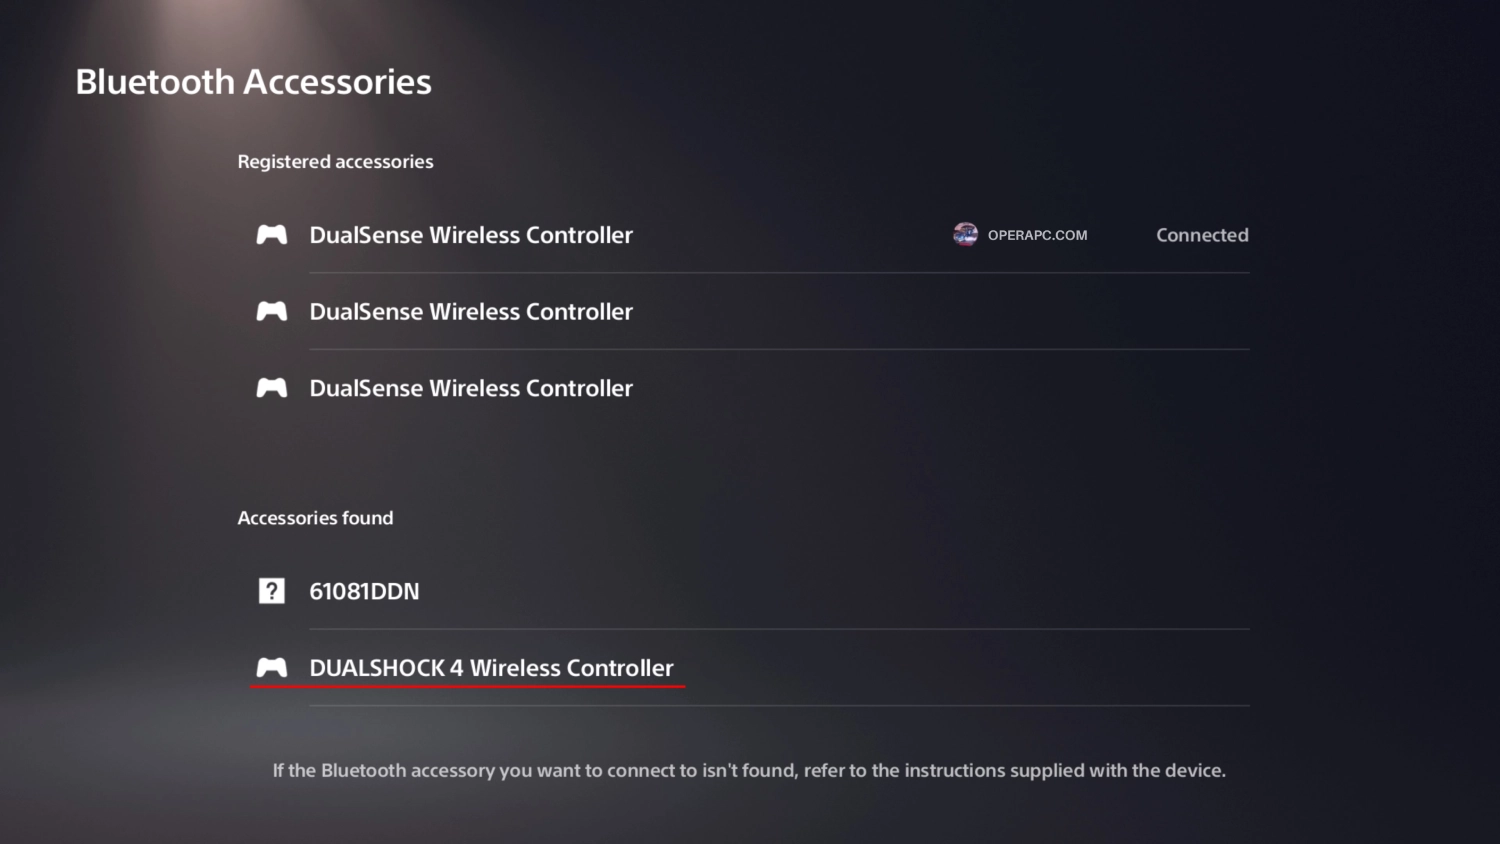Click the red underline beneath DUALSHOCK 4

coord(468,687)
